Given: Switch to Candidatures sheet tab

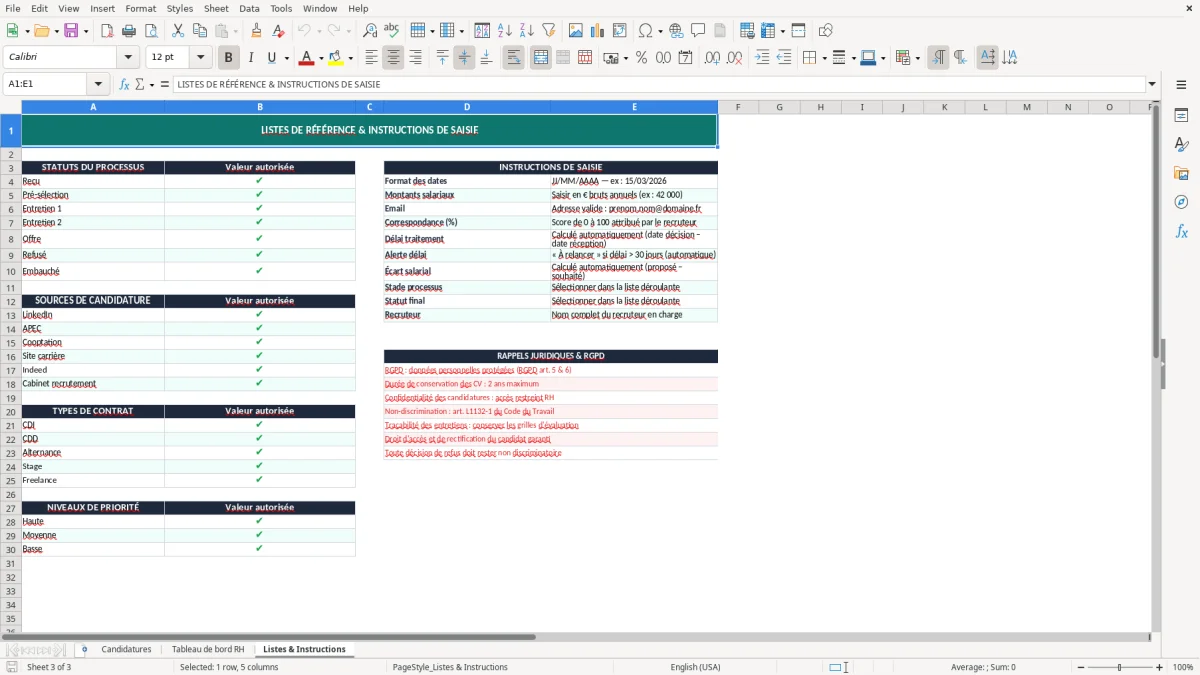Looking at the screenshot, I should (x=126, y=649).
